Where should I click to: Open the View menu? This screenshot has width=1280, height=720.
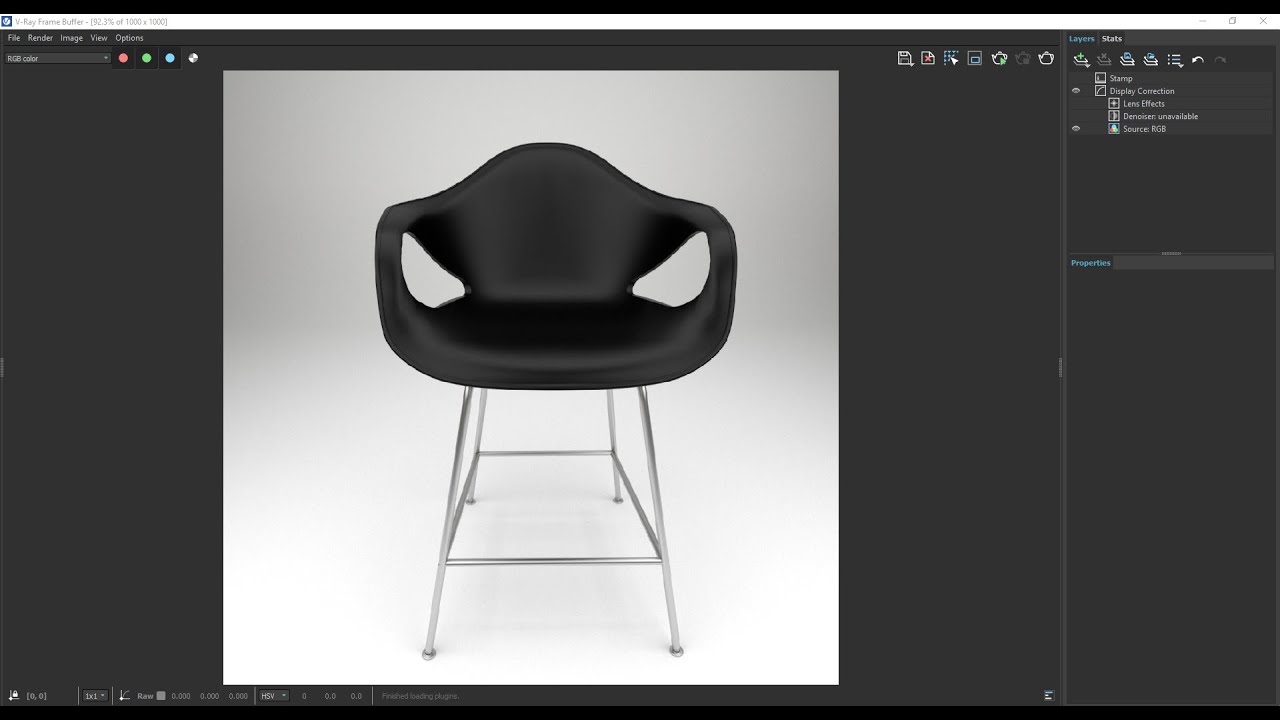99,38
